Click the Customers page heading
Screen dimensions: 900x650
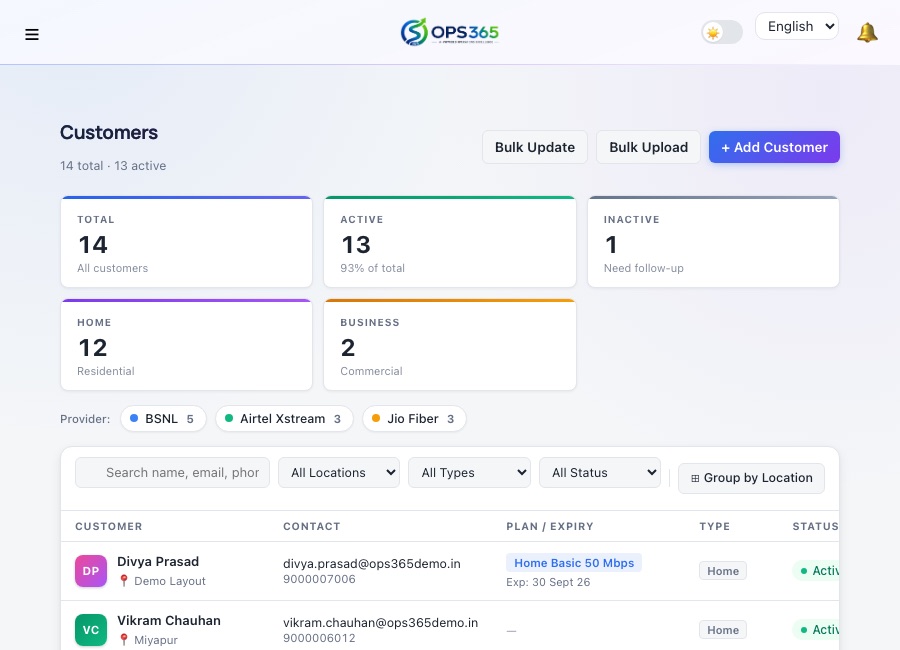(x=109, y=133)
